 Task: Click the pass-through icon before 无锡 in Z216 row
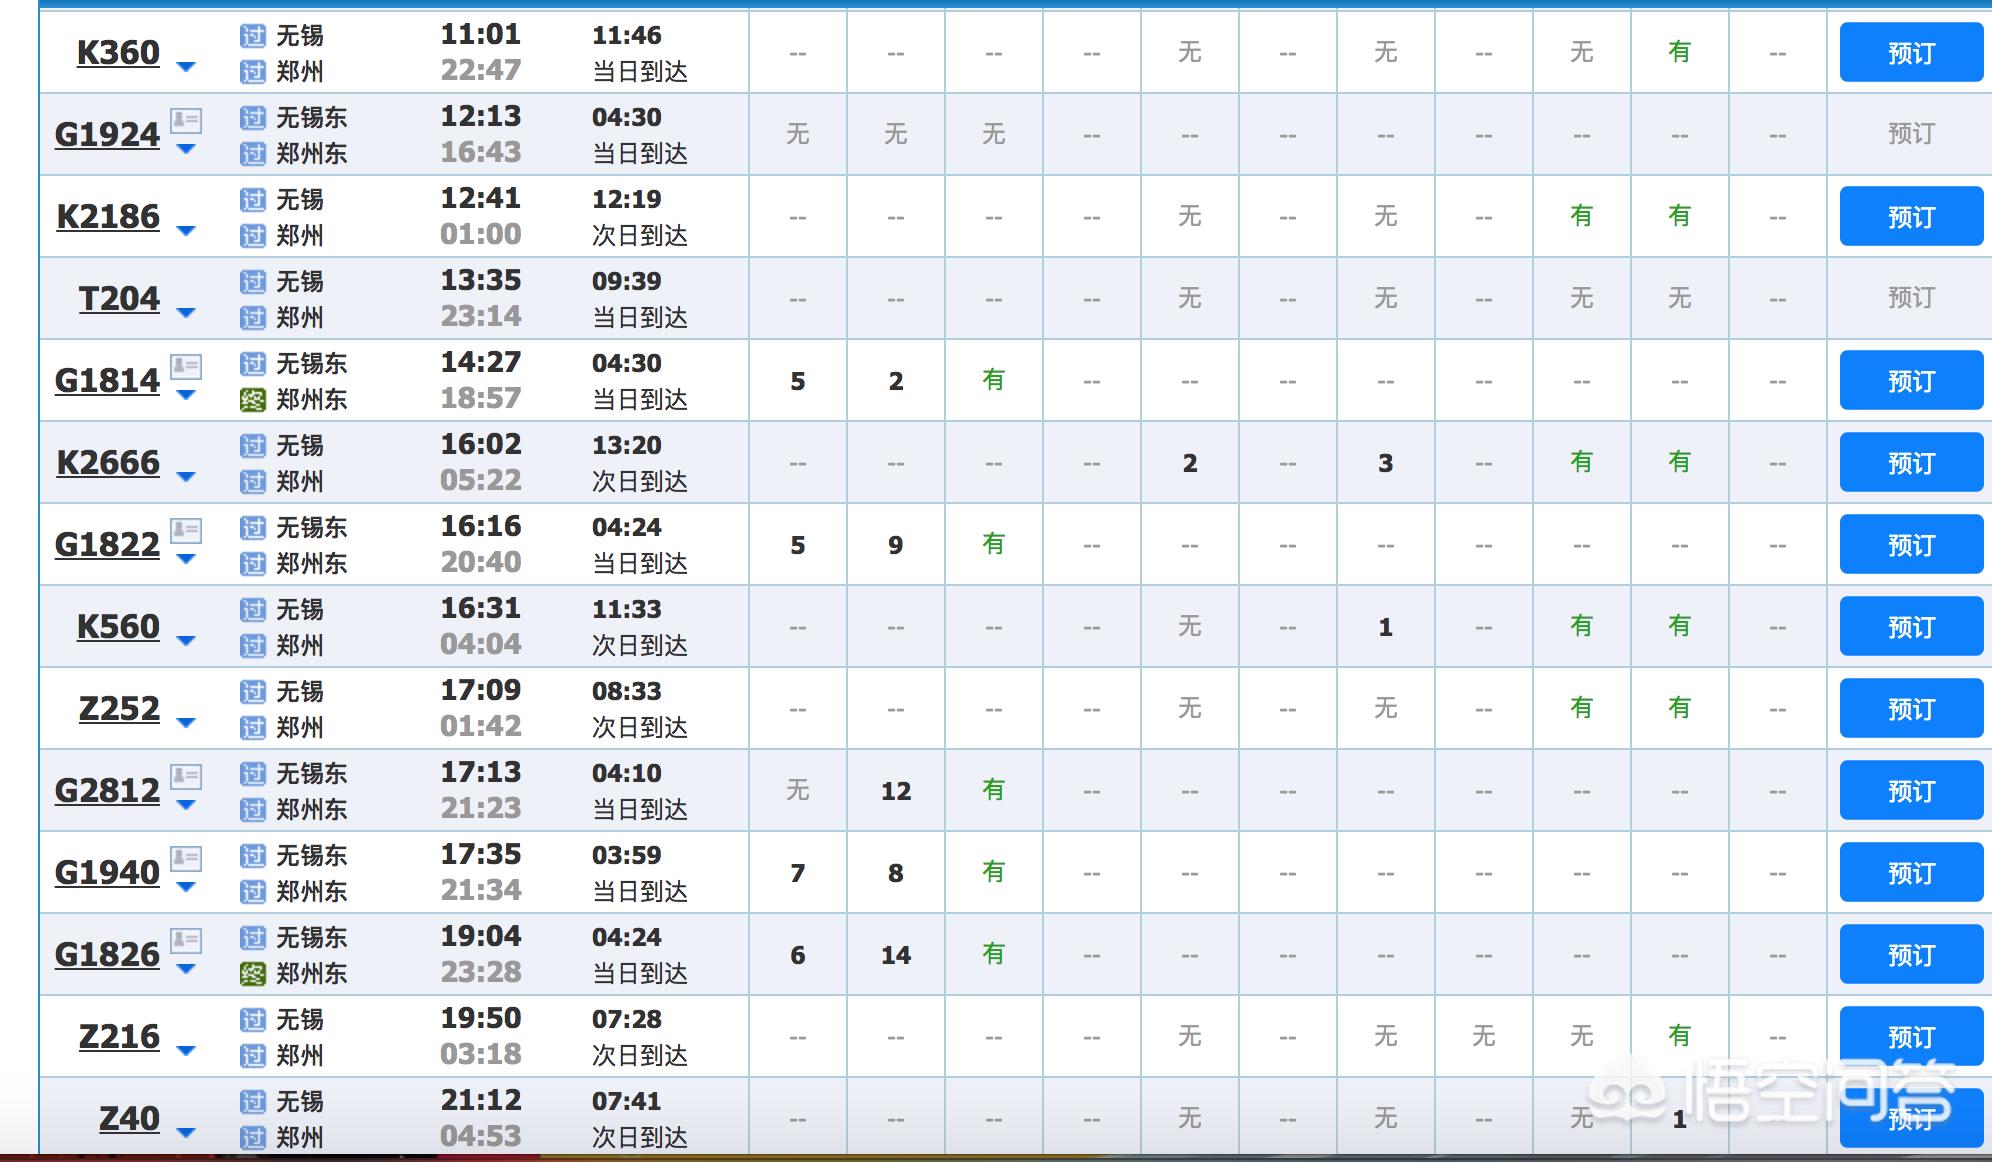point(253,1020)
